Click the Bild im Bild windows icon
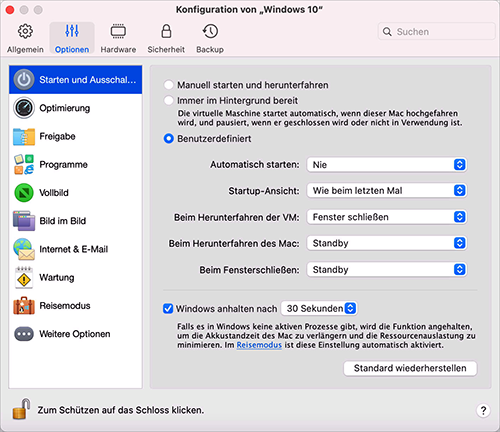Viewport: 500px width, 432px height. pyautogui.click(x=24, y=221)
